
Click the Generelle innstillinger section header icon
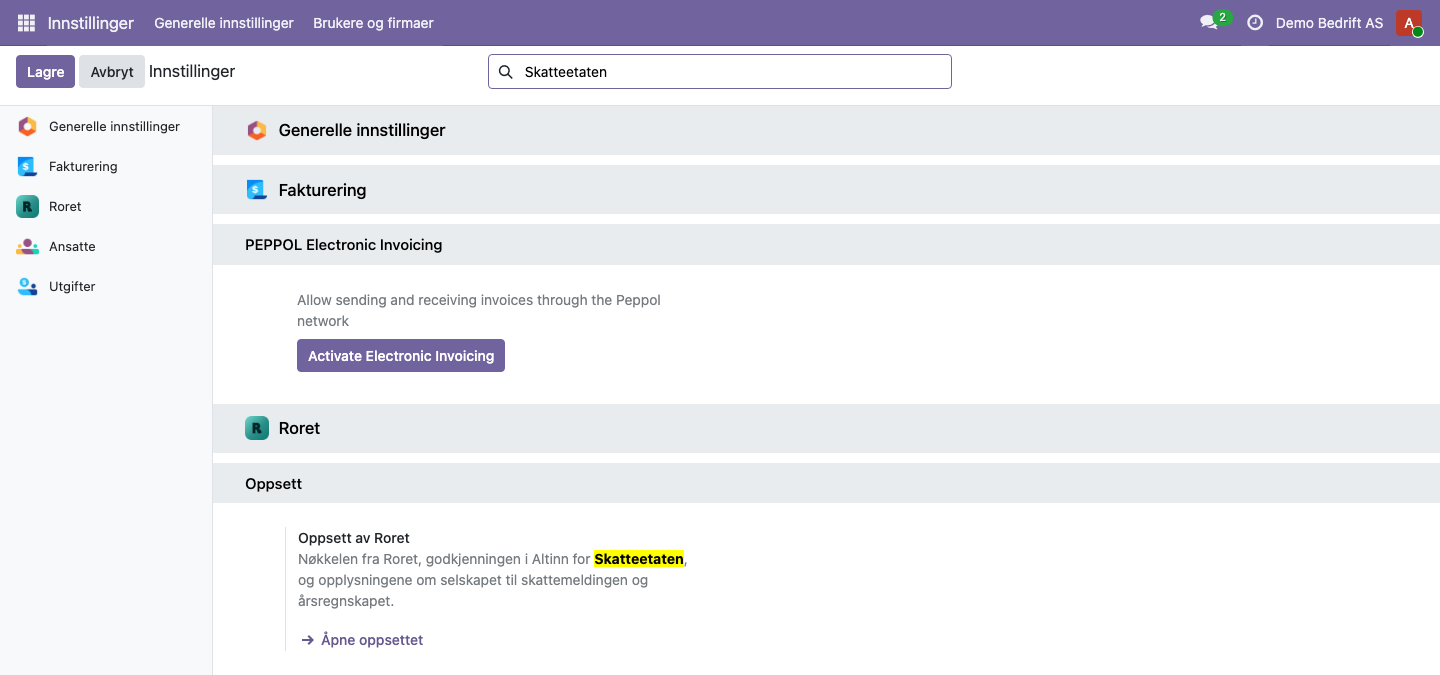(x=257, y=130)
